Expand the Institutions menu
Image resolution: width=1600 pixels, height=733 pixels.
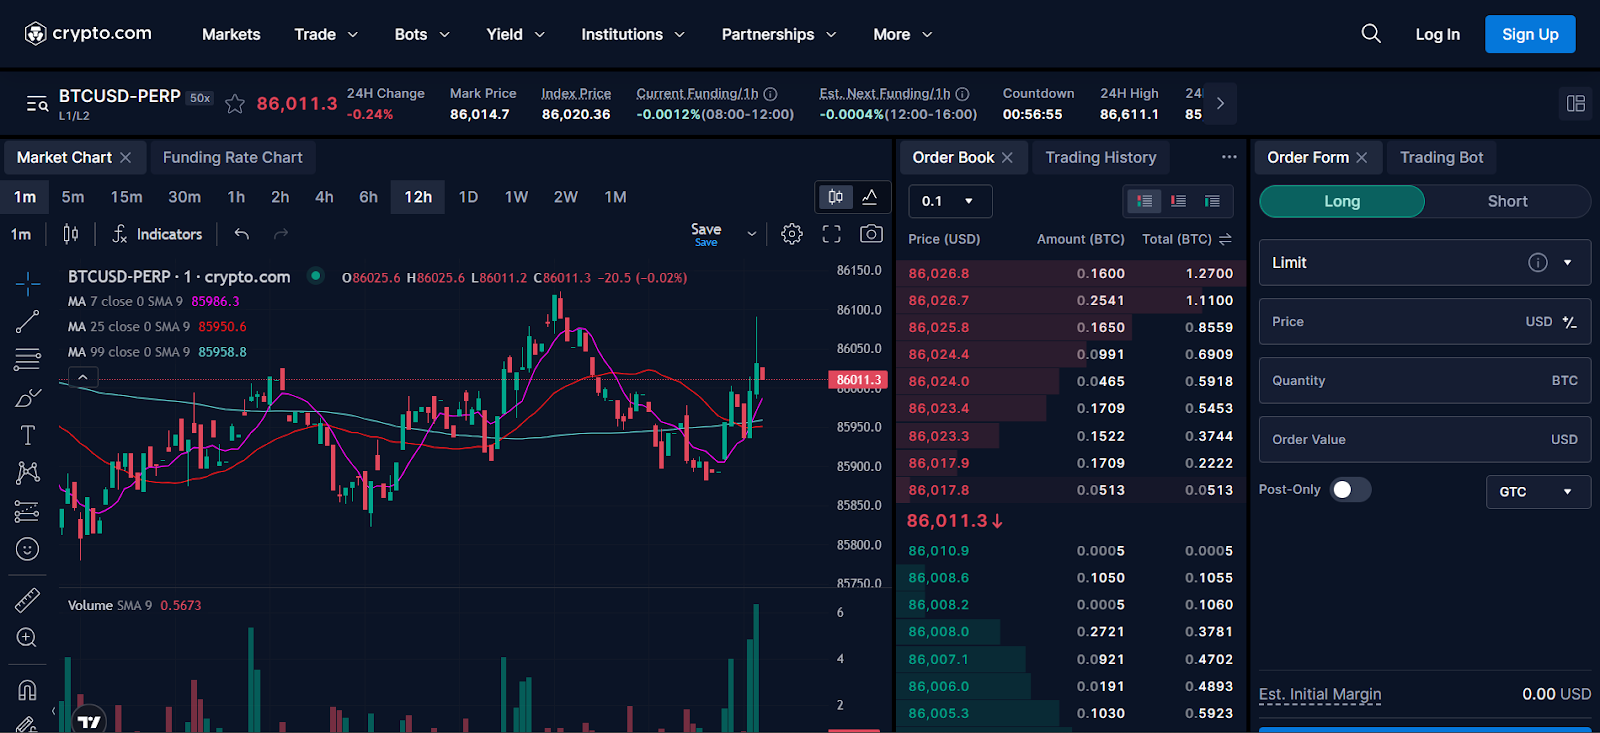pos(633,34)
